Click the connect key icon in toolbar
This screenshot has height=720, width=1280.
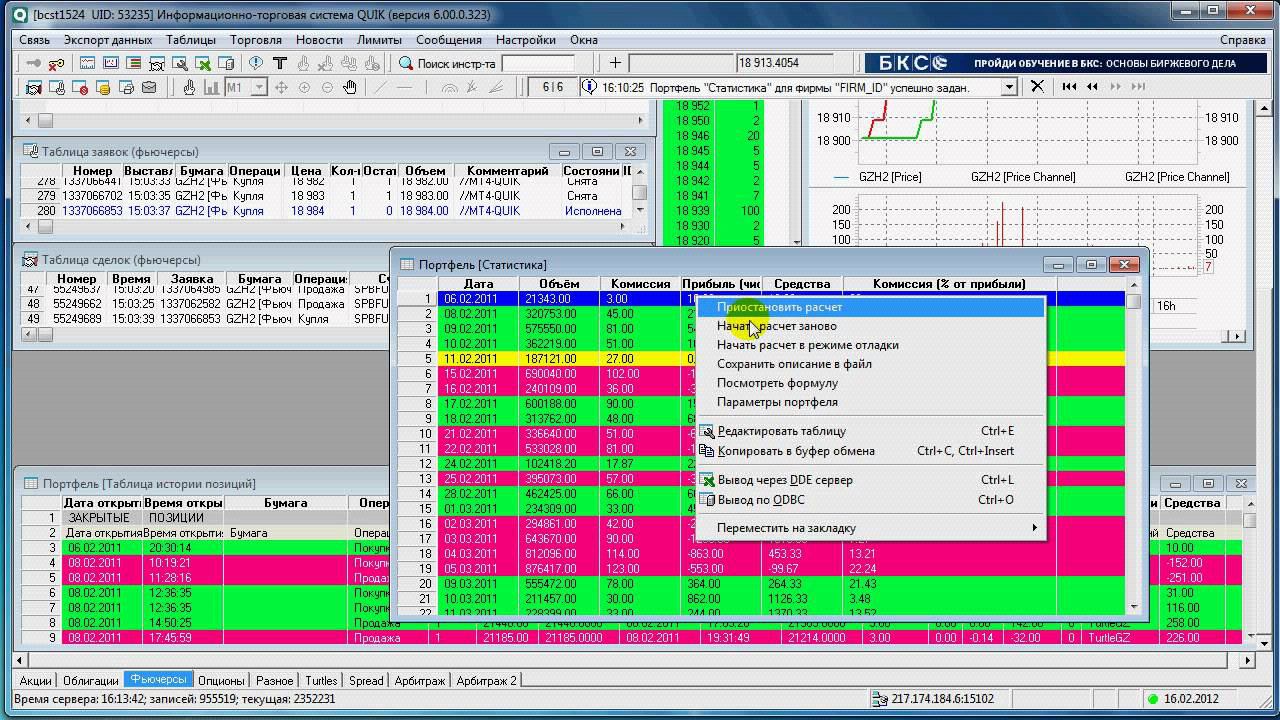33,63
